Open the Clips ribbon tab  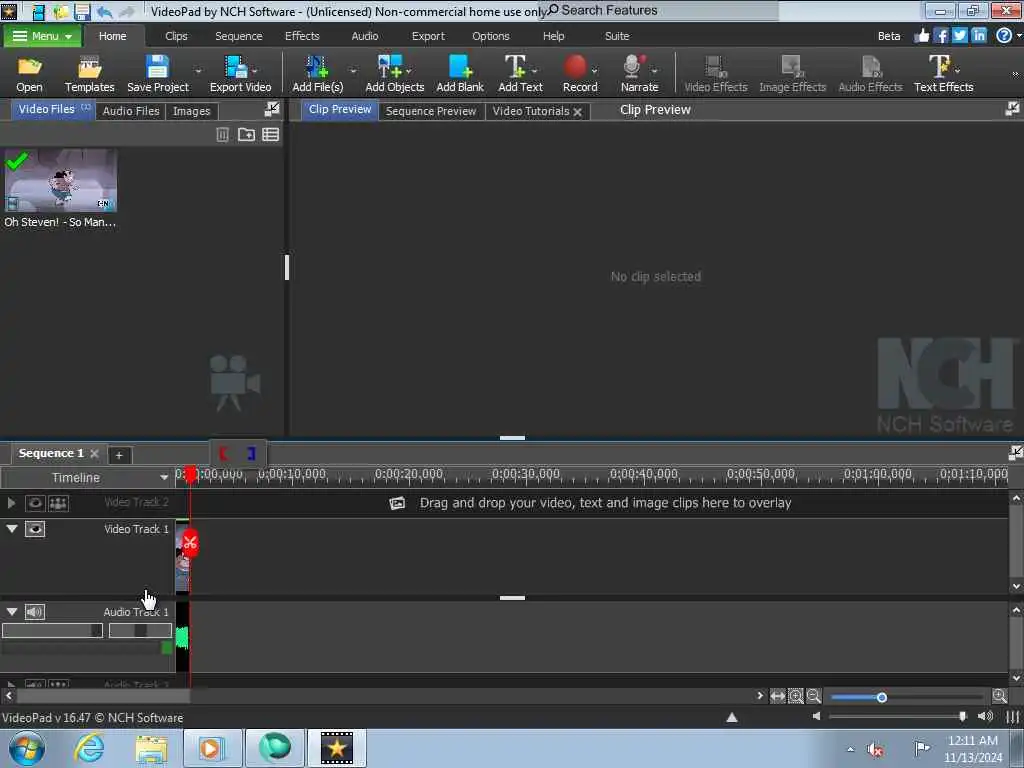(x=176, y=36)
